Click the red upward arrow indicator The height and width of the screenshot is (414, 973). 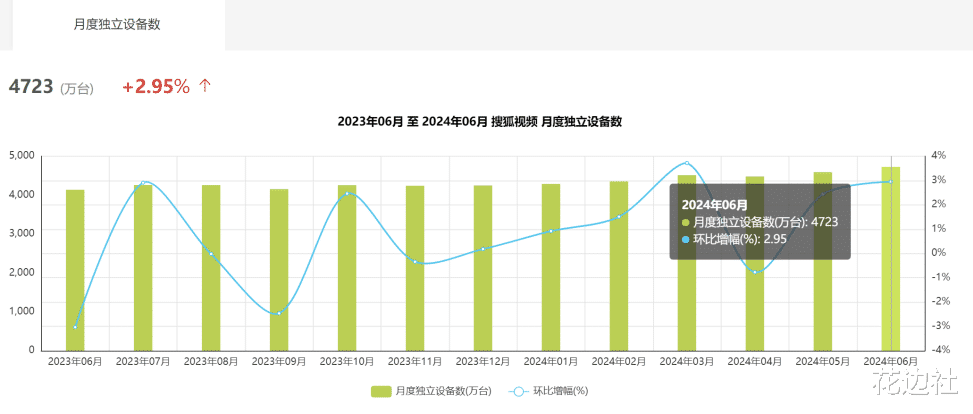[x=205, y=86]
